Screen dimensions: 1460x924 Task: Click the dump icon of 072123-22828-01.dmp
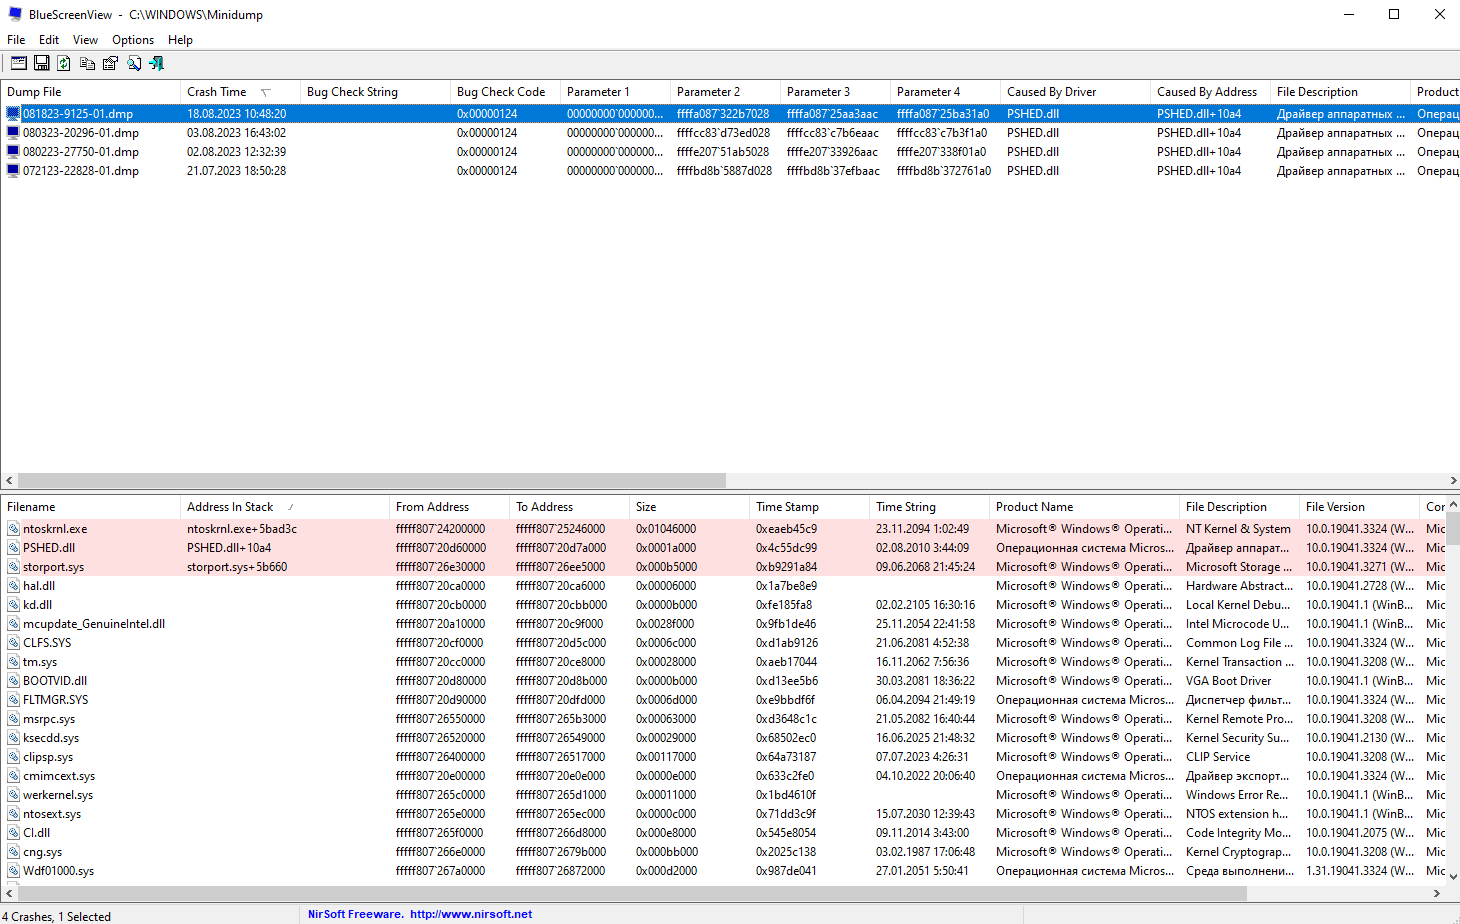coord(13,171)
